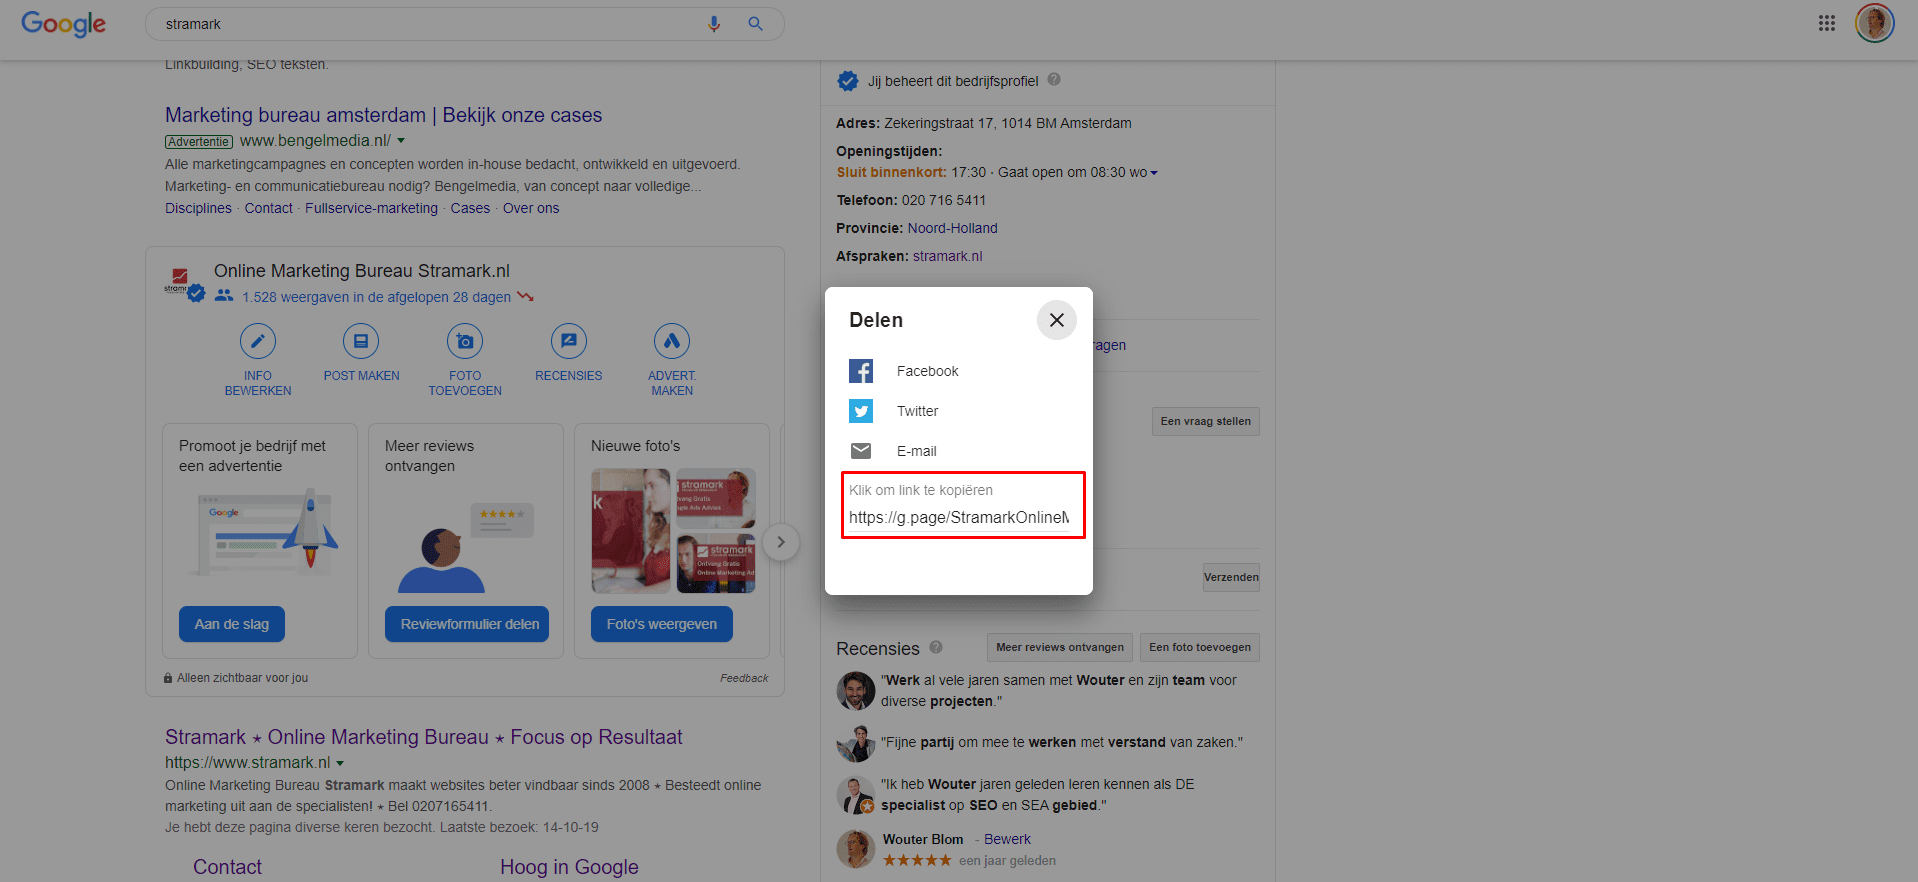Screen dimensions: 1918x882
Task: Click address Zekeringstraat 17 text
Action: tap(1008, 123)
